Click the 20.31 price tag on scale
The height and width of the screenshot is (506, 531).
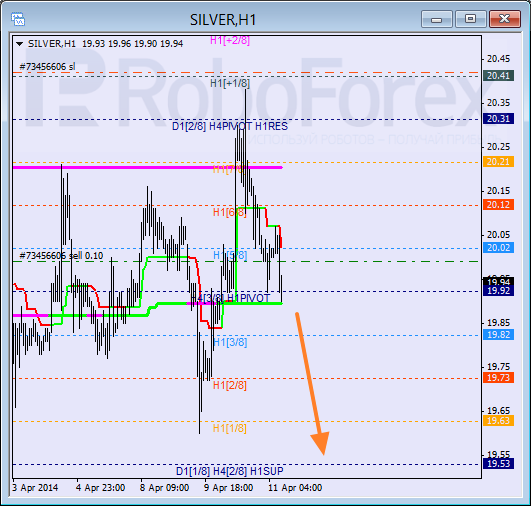pyautogui.click(x=498, y=119)
